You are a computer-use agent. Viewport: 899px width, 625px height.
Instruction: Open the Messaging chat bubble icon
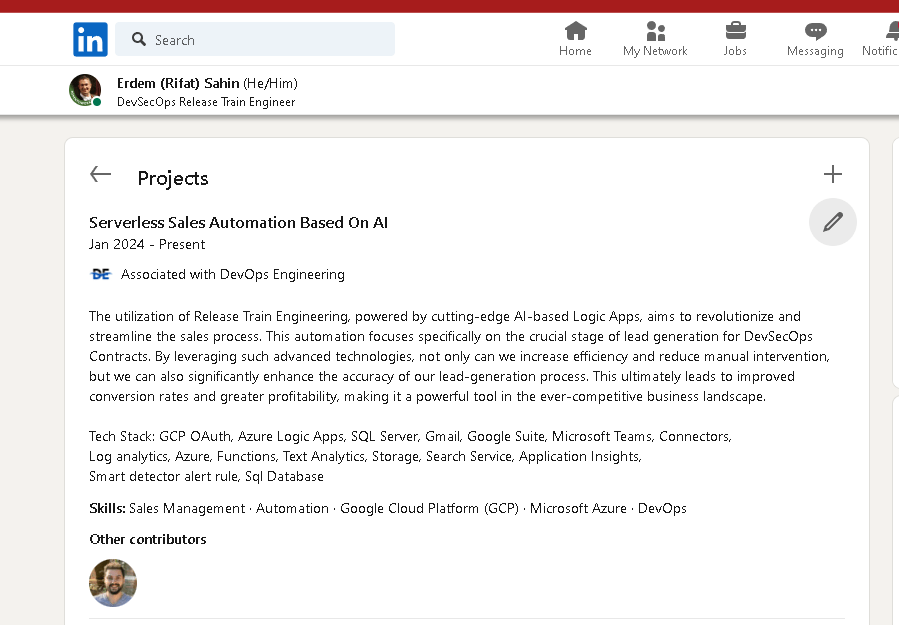pos(815,30)
